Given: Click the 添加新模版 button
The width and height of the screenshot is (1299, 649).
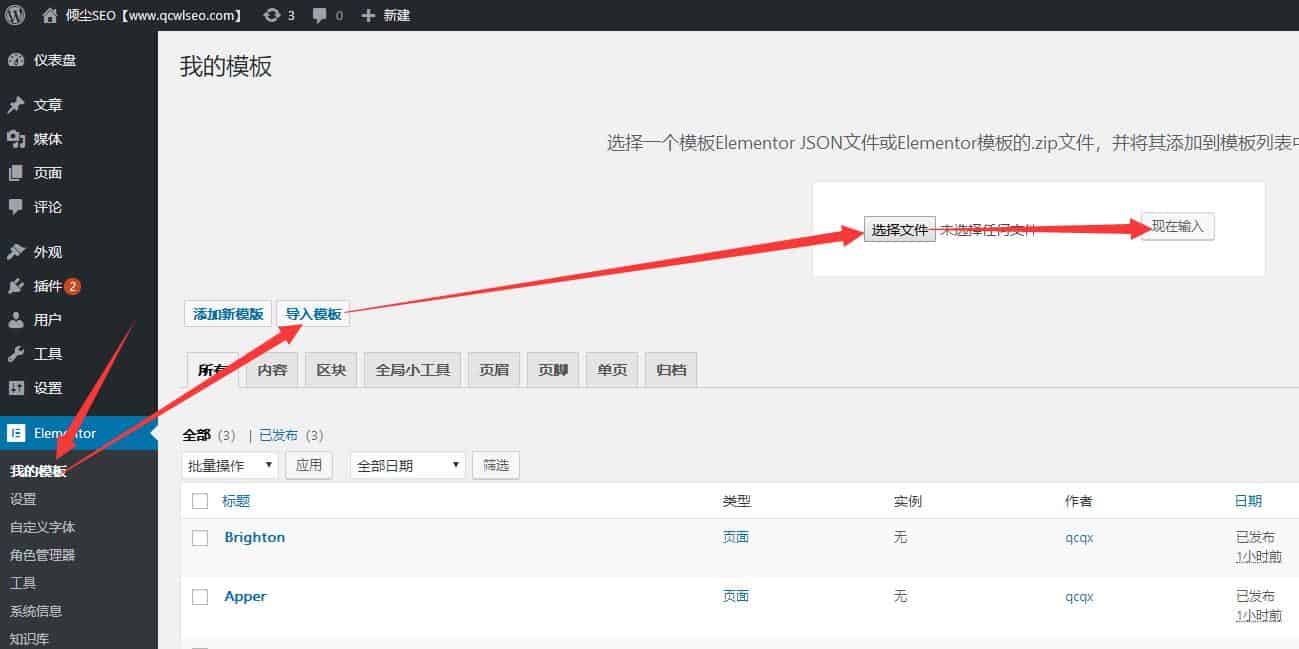Looking at the screenshot, I should coord(228,314).
